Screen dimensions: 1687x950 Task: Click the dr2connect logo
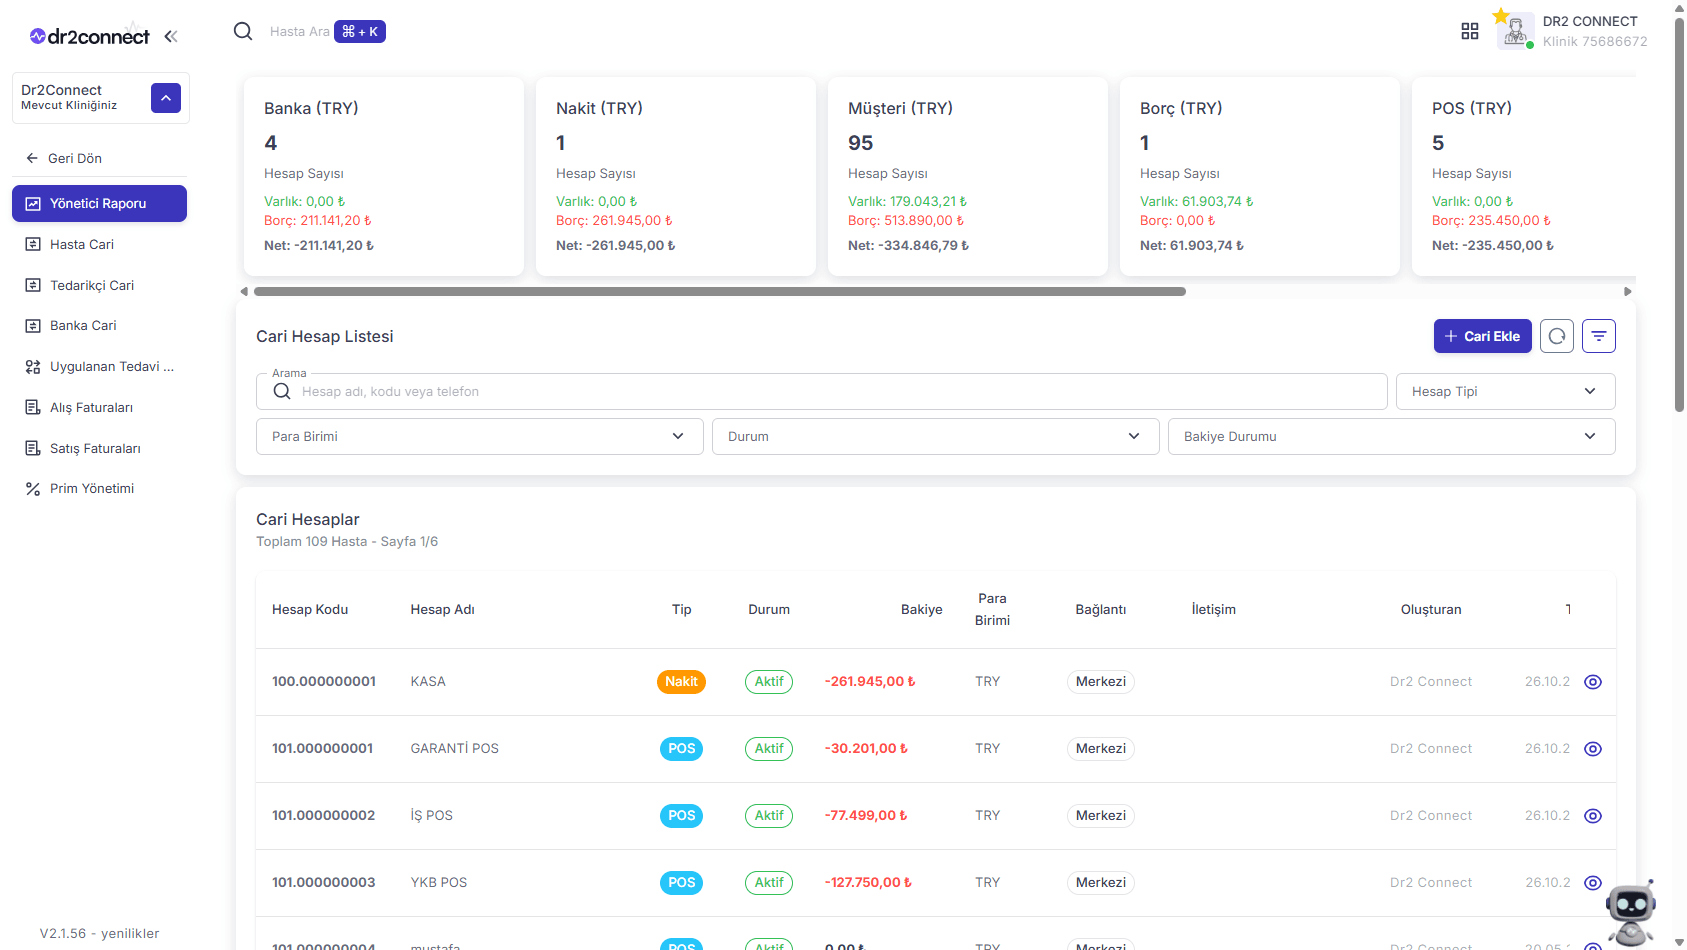coord(89,36)
